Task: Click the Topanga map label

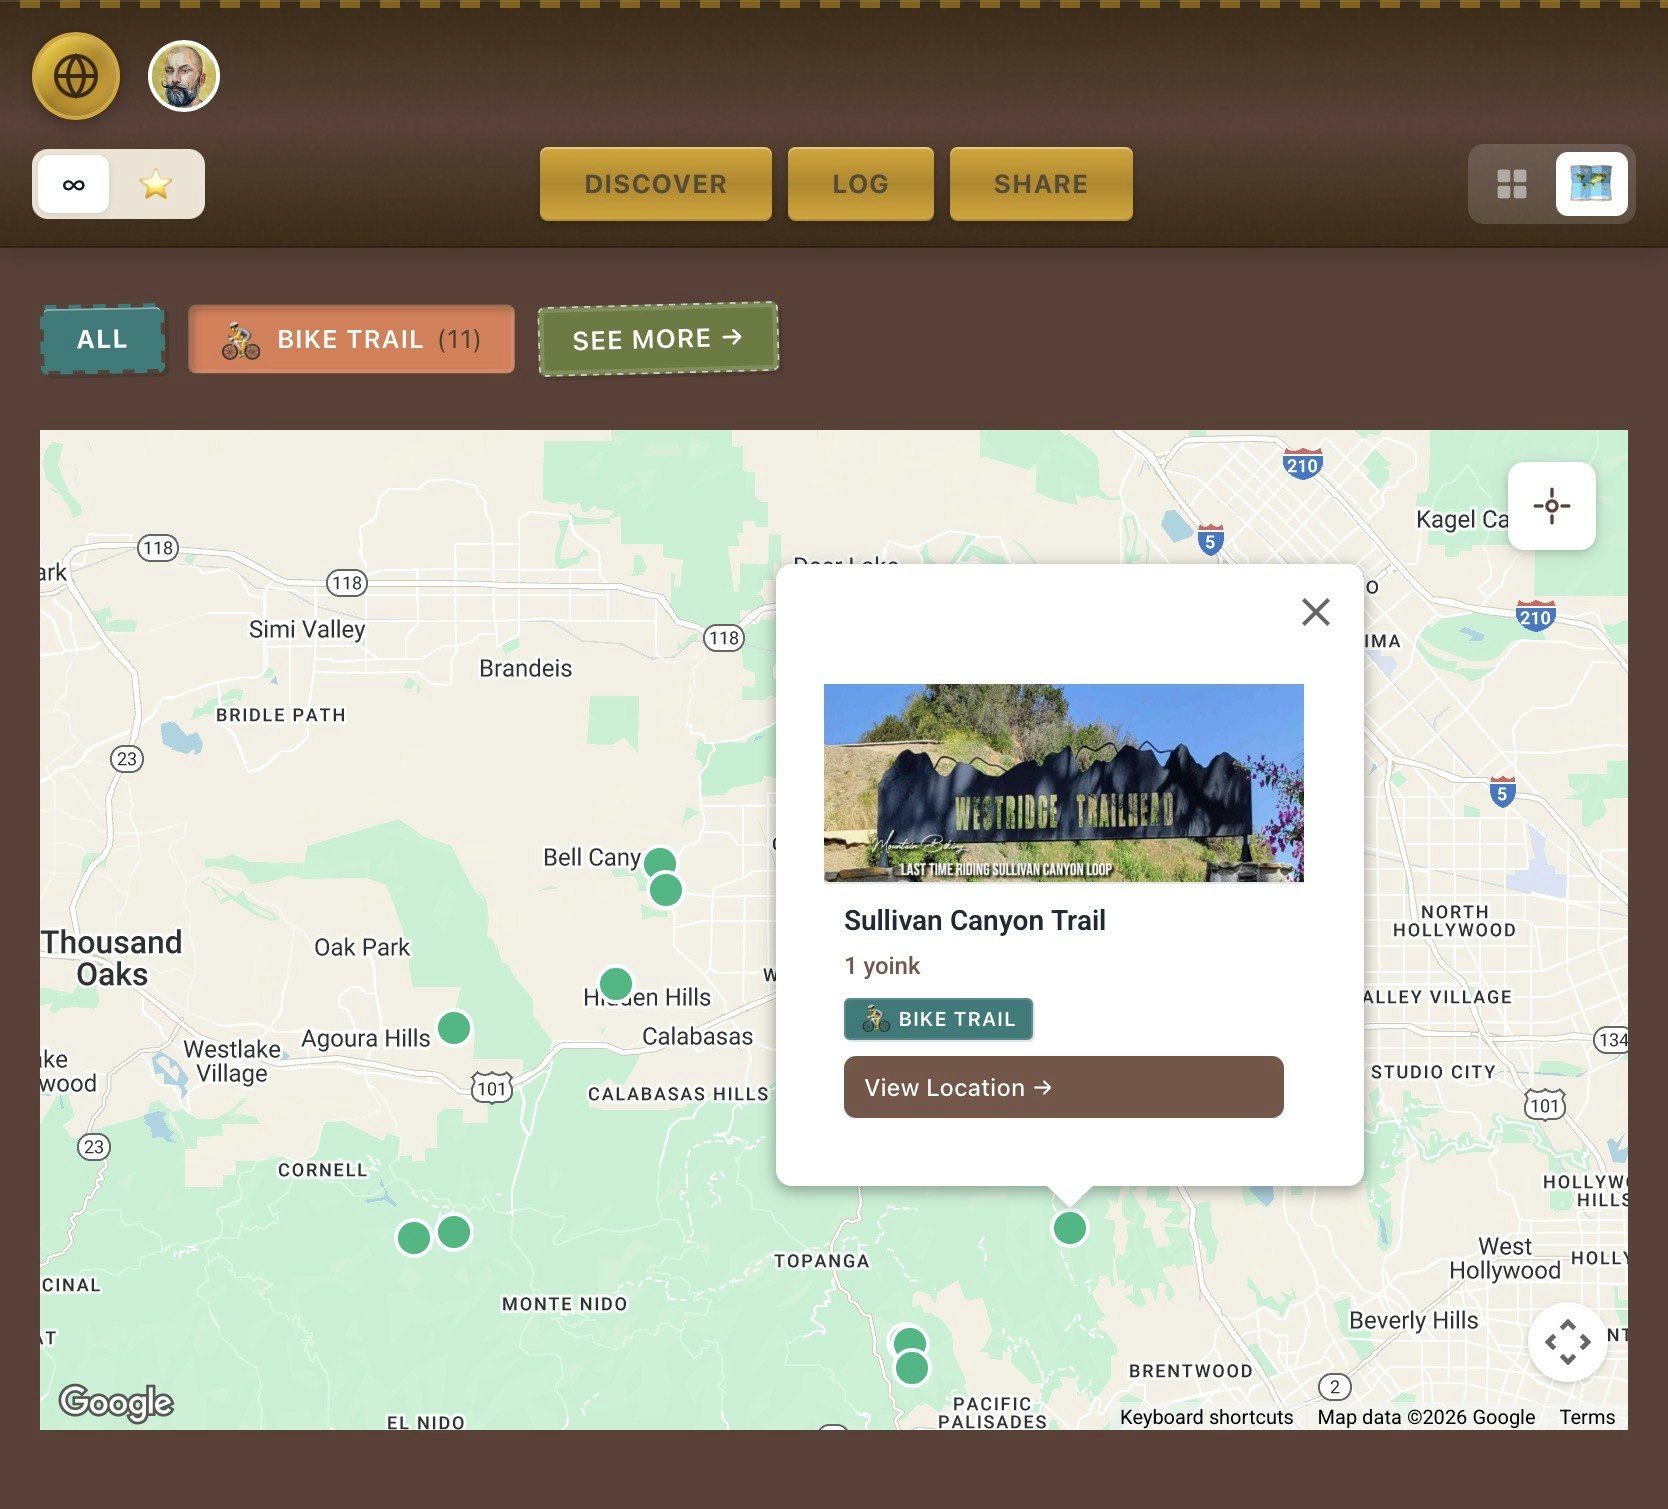Action: pyautogui.click(x=822, y=1261)
